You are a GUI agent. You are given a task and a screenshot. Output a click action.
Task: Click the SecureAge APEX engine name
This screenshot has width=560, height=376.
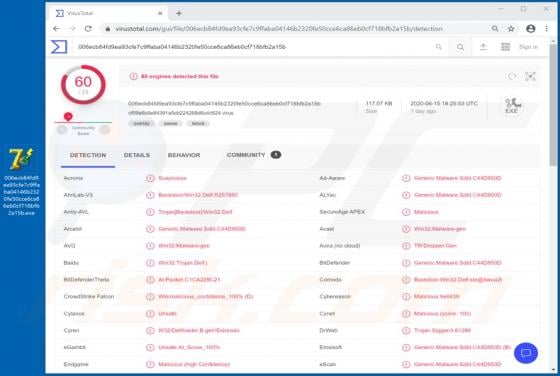pos(342,212)
